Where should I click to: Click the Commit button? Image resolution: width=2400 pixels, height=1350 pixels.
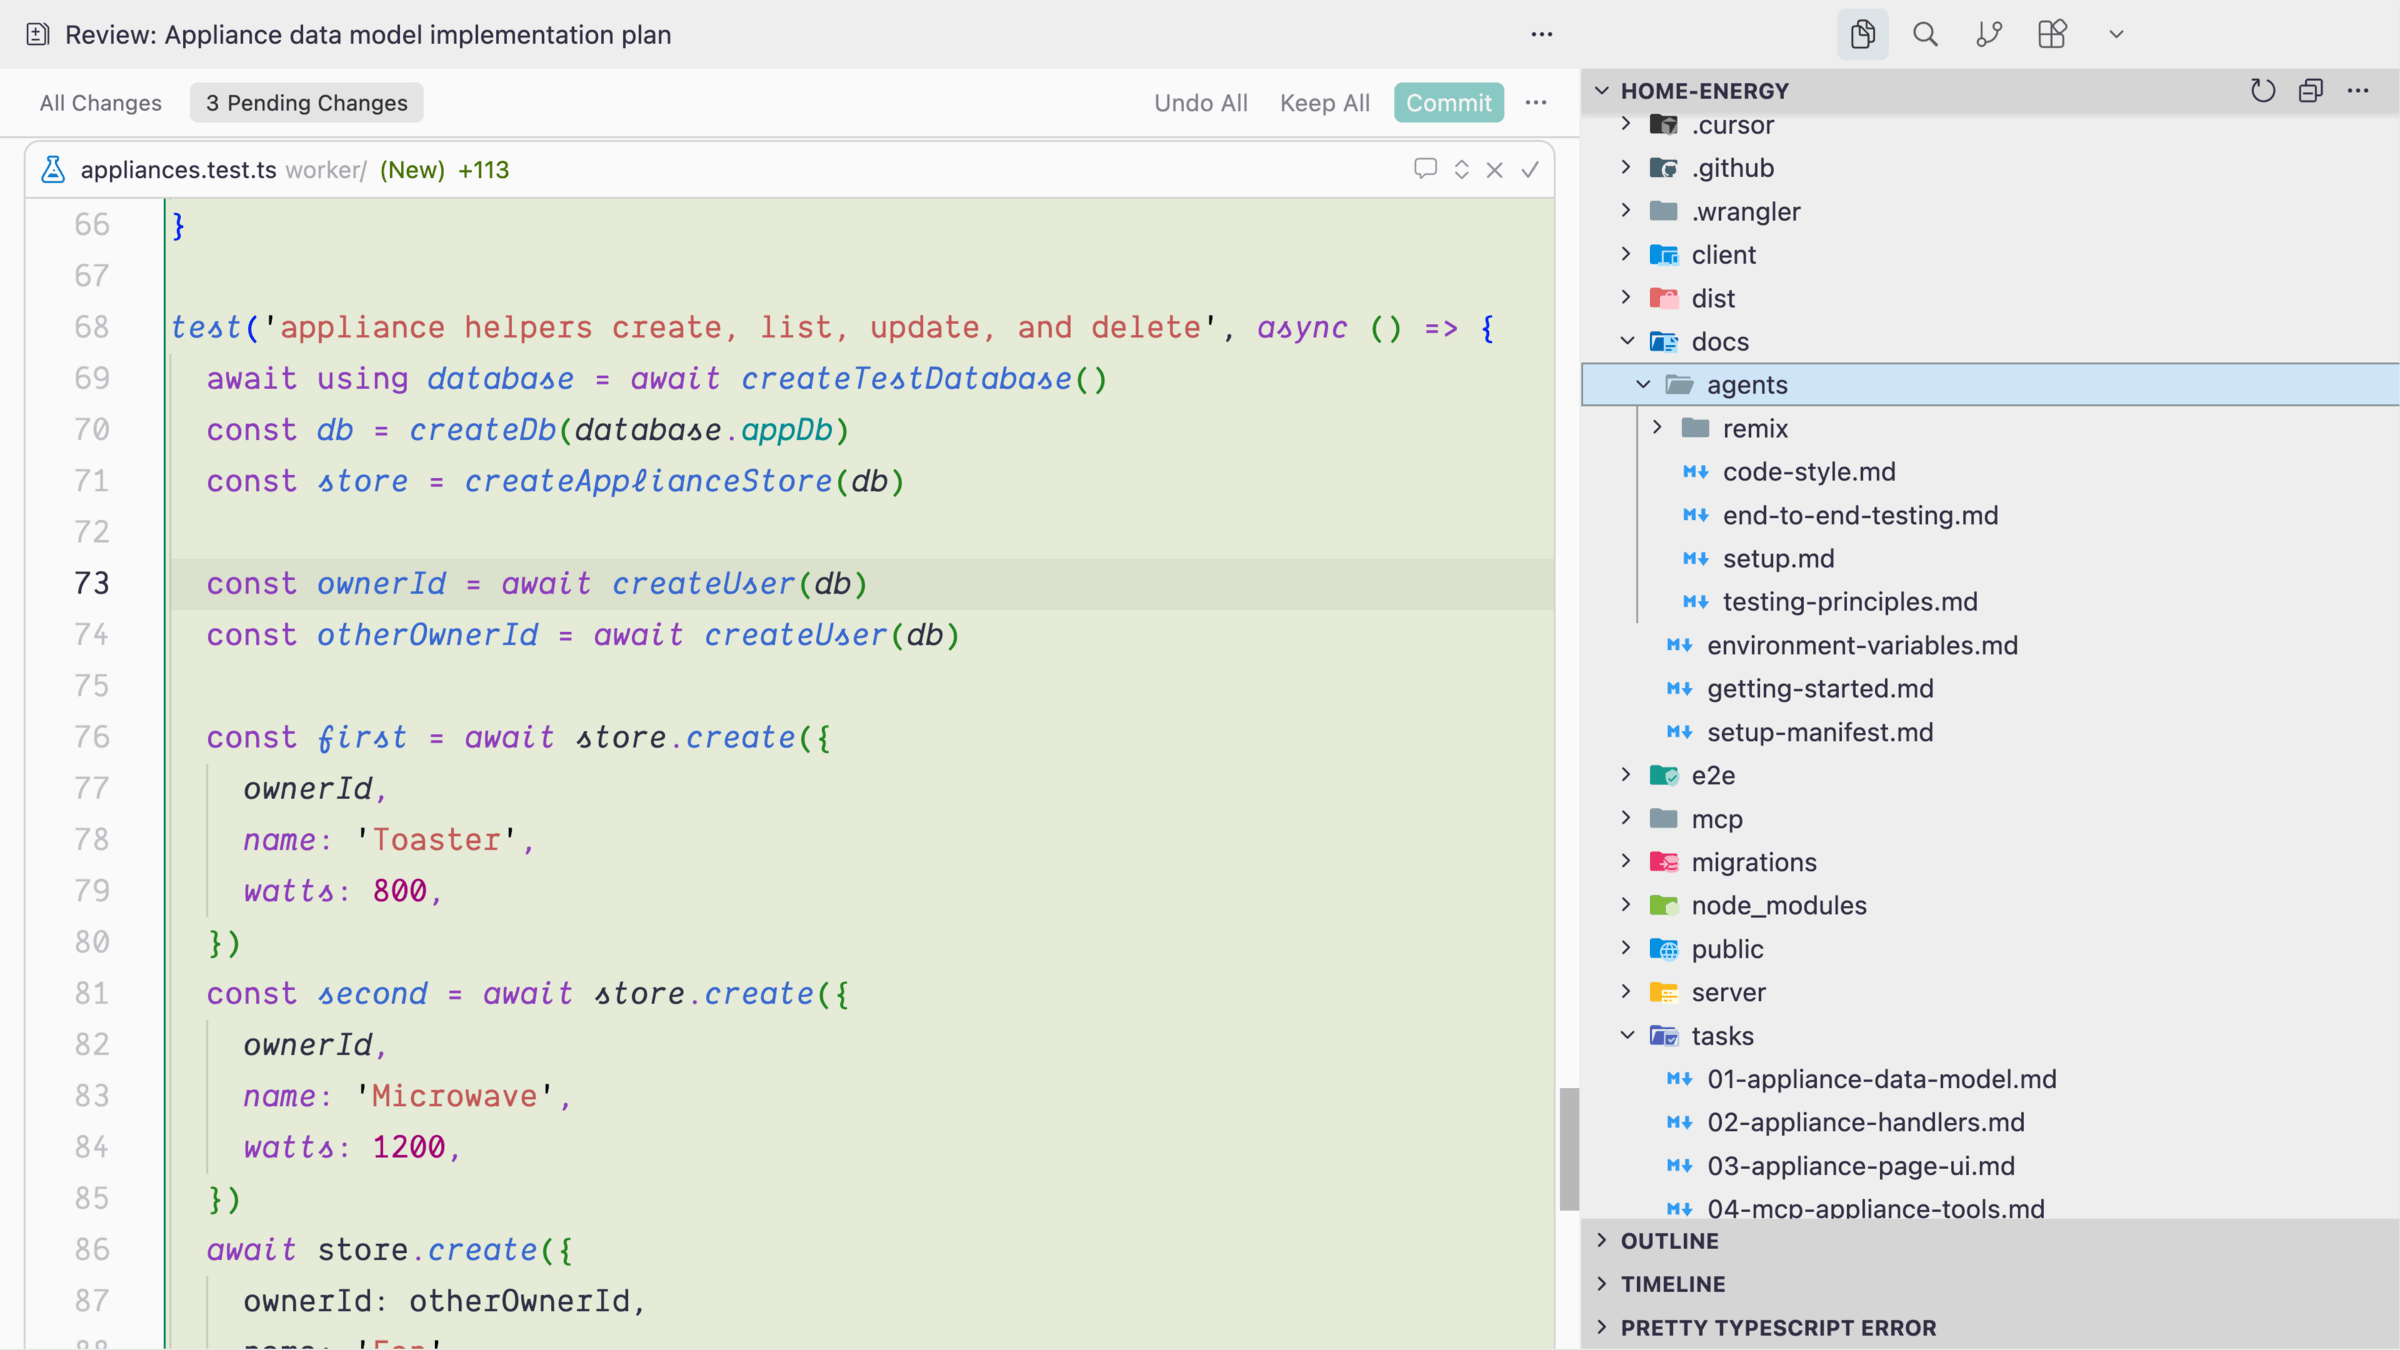point(1448,102)
